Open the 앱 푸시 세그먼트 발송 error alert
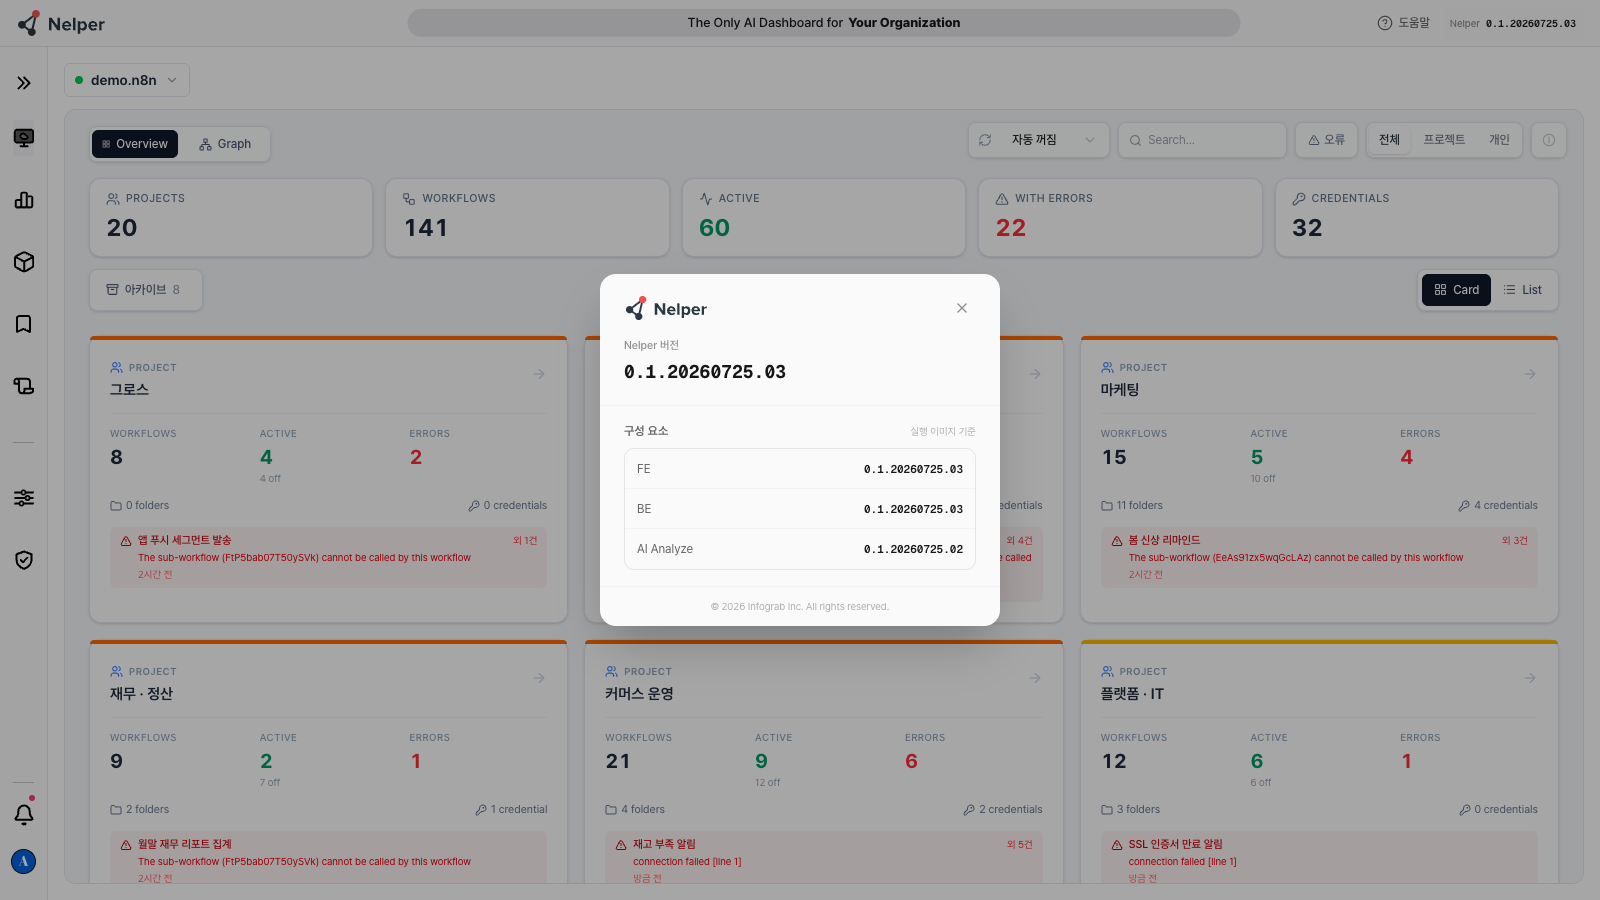Screen dimensions: 1600x900 [x=328, y=557]
